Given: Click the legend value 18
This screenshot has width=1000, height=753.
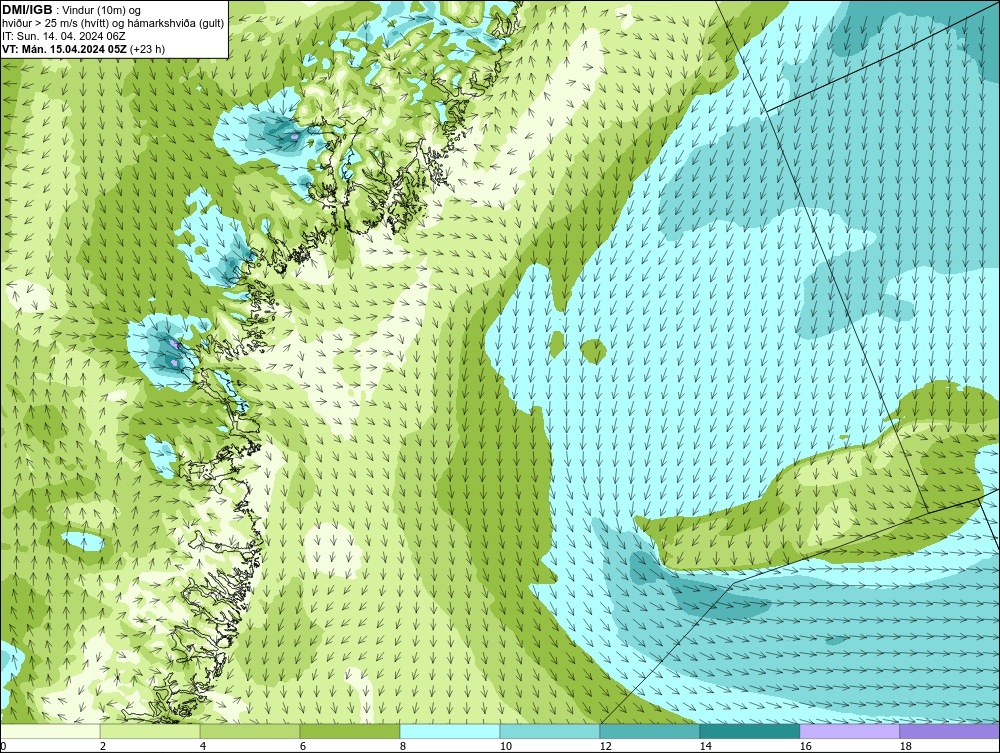Looking at the screenshot, I should coord(905,746).
